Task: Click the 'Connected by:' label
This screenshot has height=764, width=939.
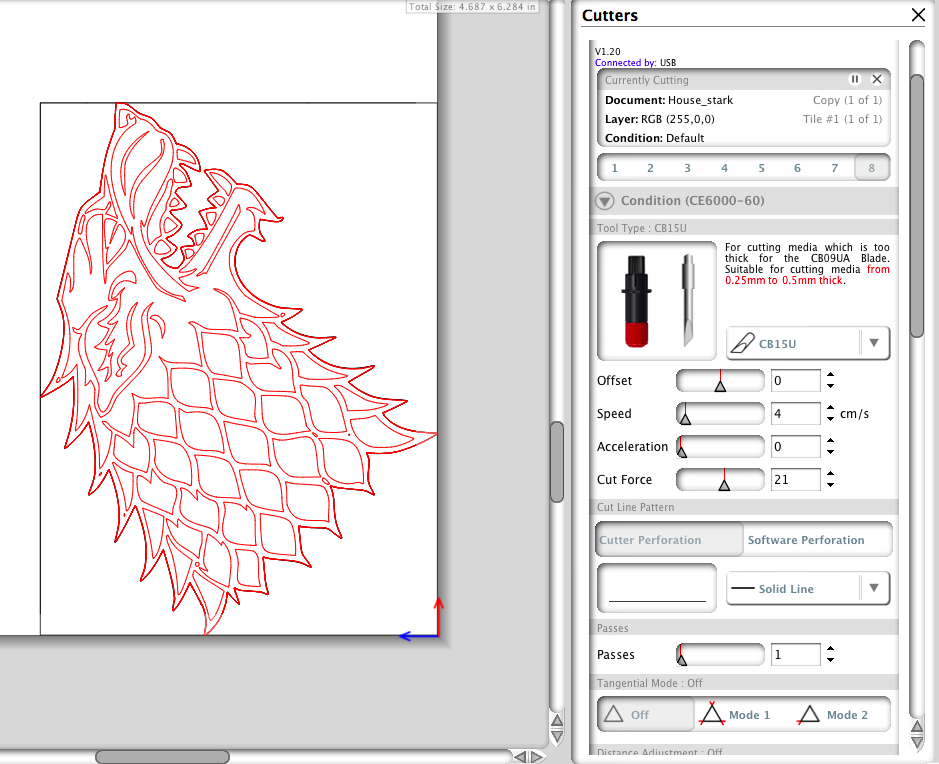Action: click(x=625, y=62)
